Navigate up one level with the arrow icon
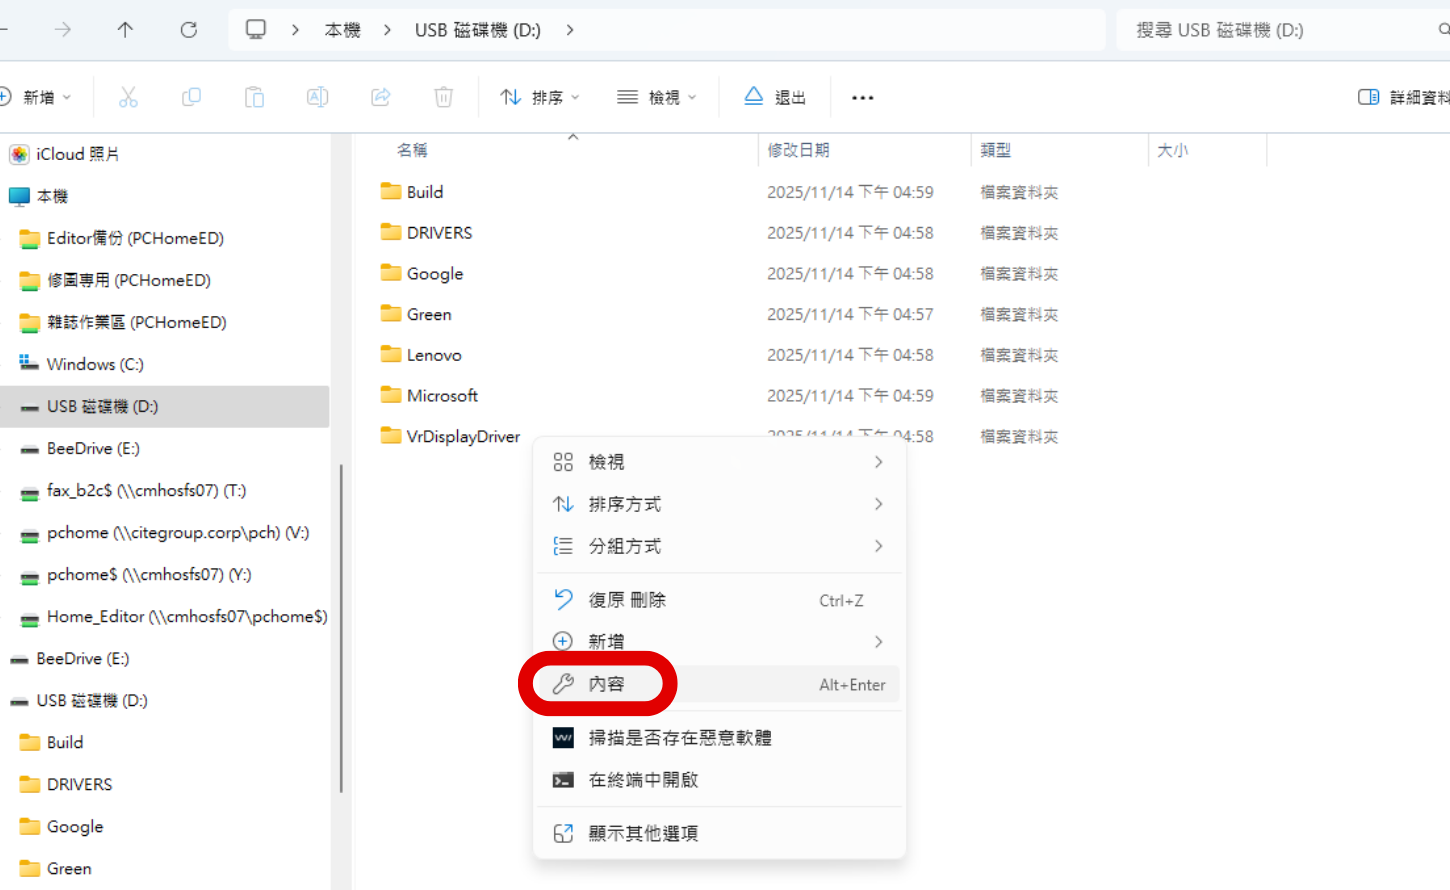 (124, 29)
